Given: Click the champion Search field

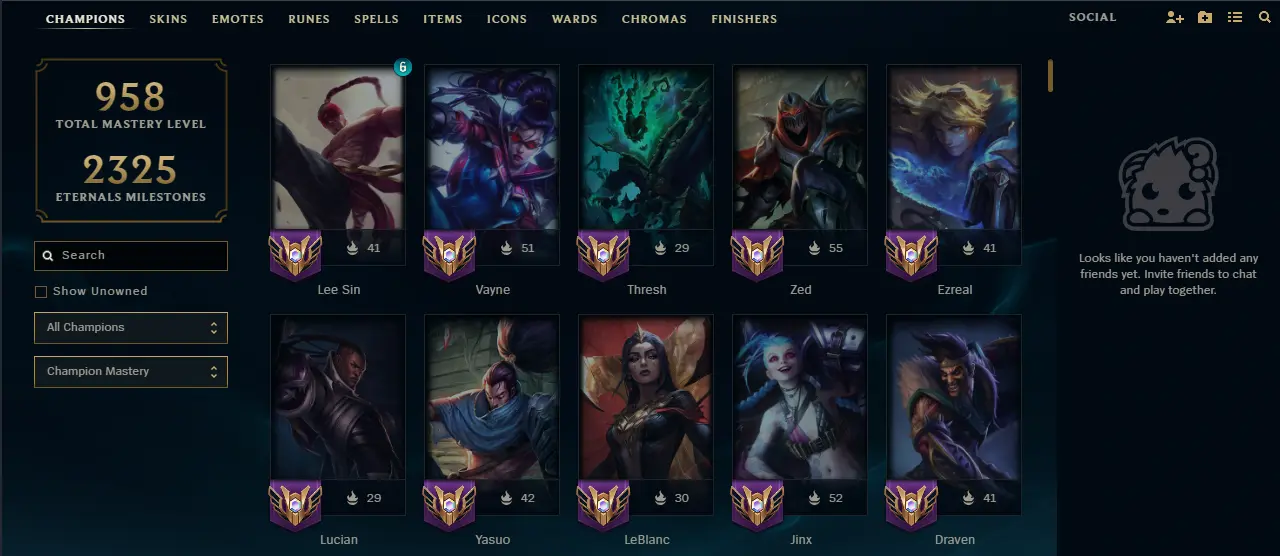Looking at the screenshot, I should click(131, 256).
